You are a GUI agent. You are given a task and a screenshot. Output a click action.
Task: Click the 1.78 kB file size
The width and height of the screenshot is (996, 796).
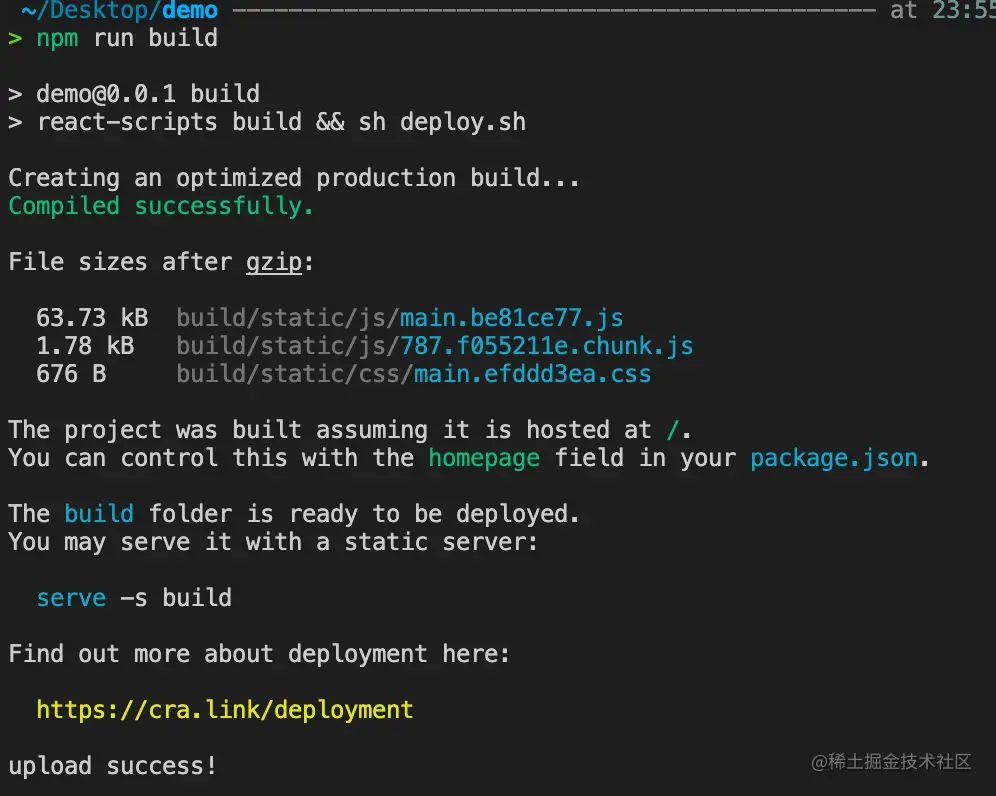pos(85,346)
